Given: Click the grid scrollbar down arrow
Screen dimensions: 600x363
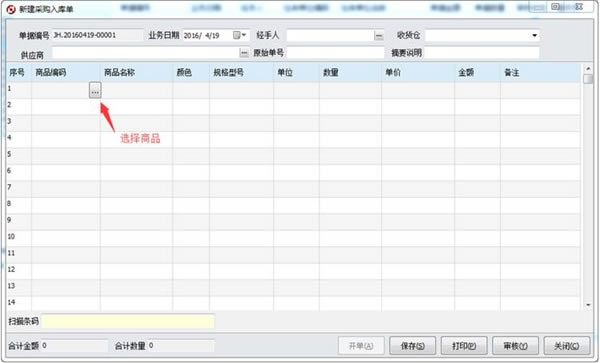Looking at the screenshot, I should click(588, 305).
